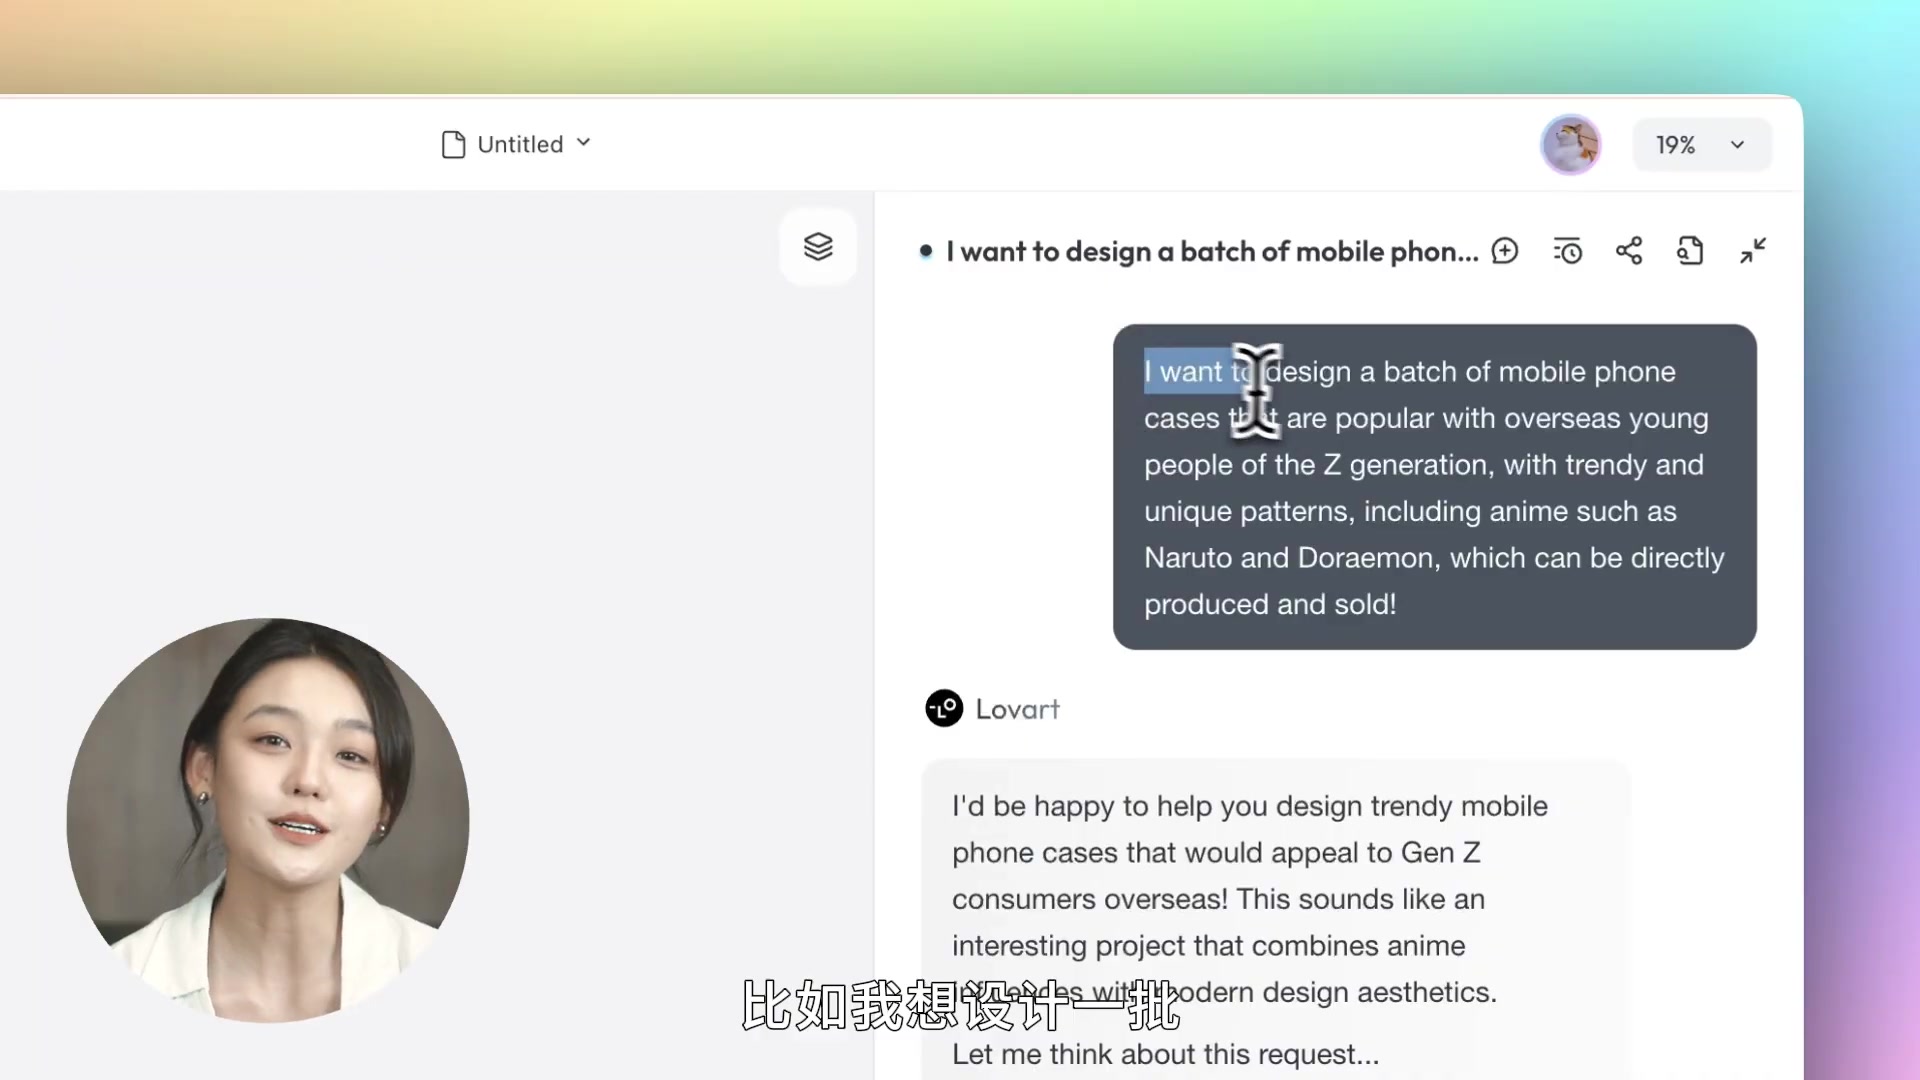Open chat history list icon
The height and width of the screenshot is (1080, 1920).
click(x=1567, y=251)
